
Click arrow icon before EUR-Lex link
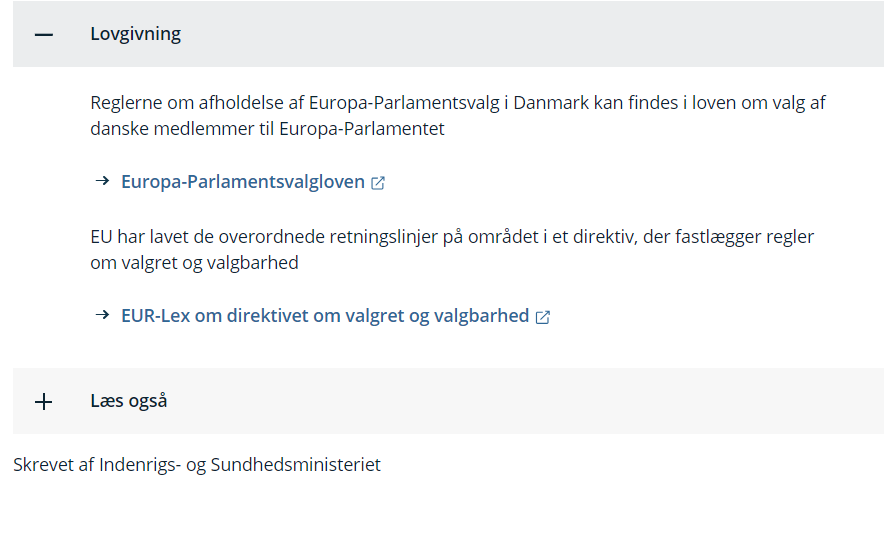click(102, 315)
